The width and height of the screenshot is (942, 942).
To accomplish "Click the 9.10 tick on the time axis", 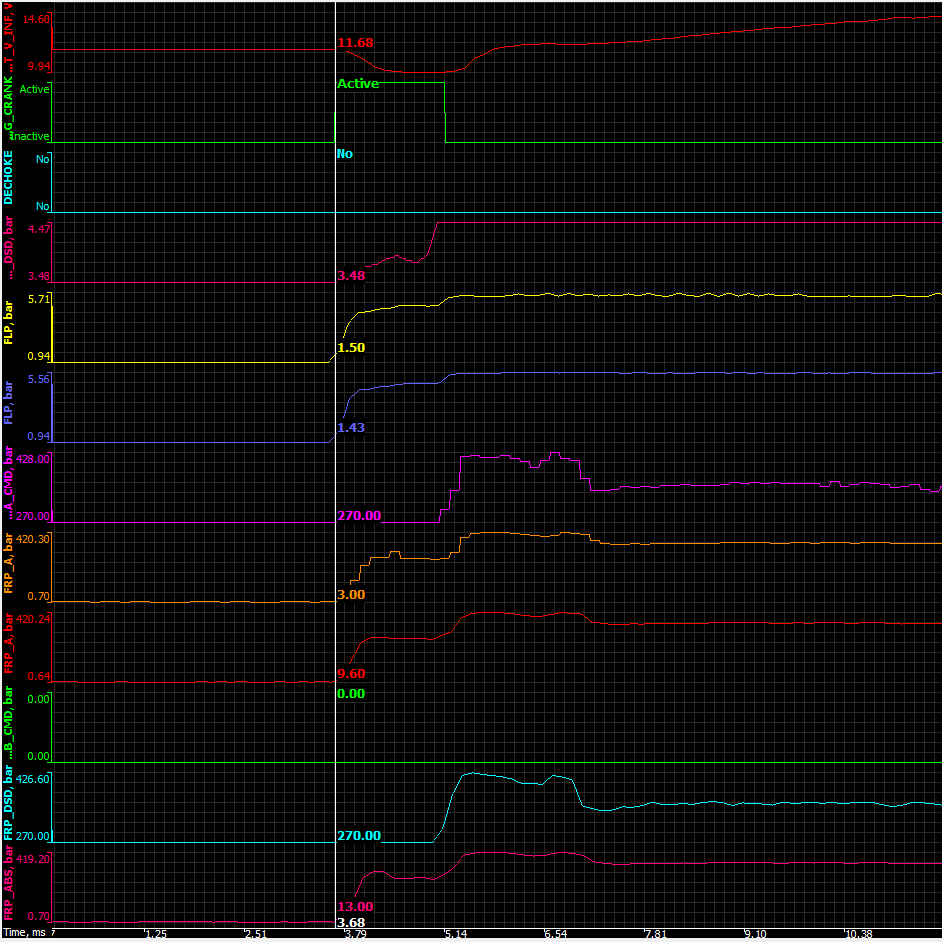I will pos(755,934).
